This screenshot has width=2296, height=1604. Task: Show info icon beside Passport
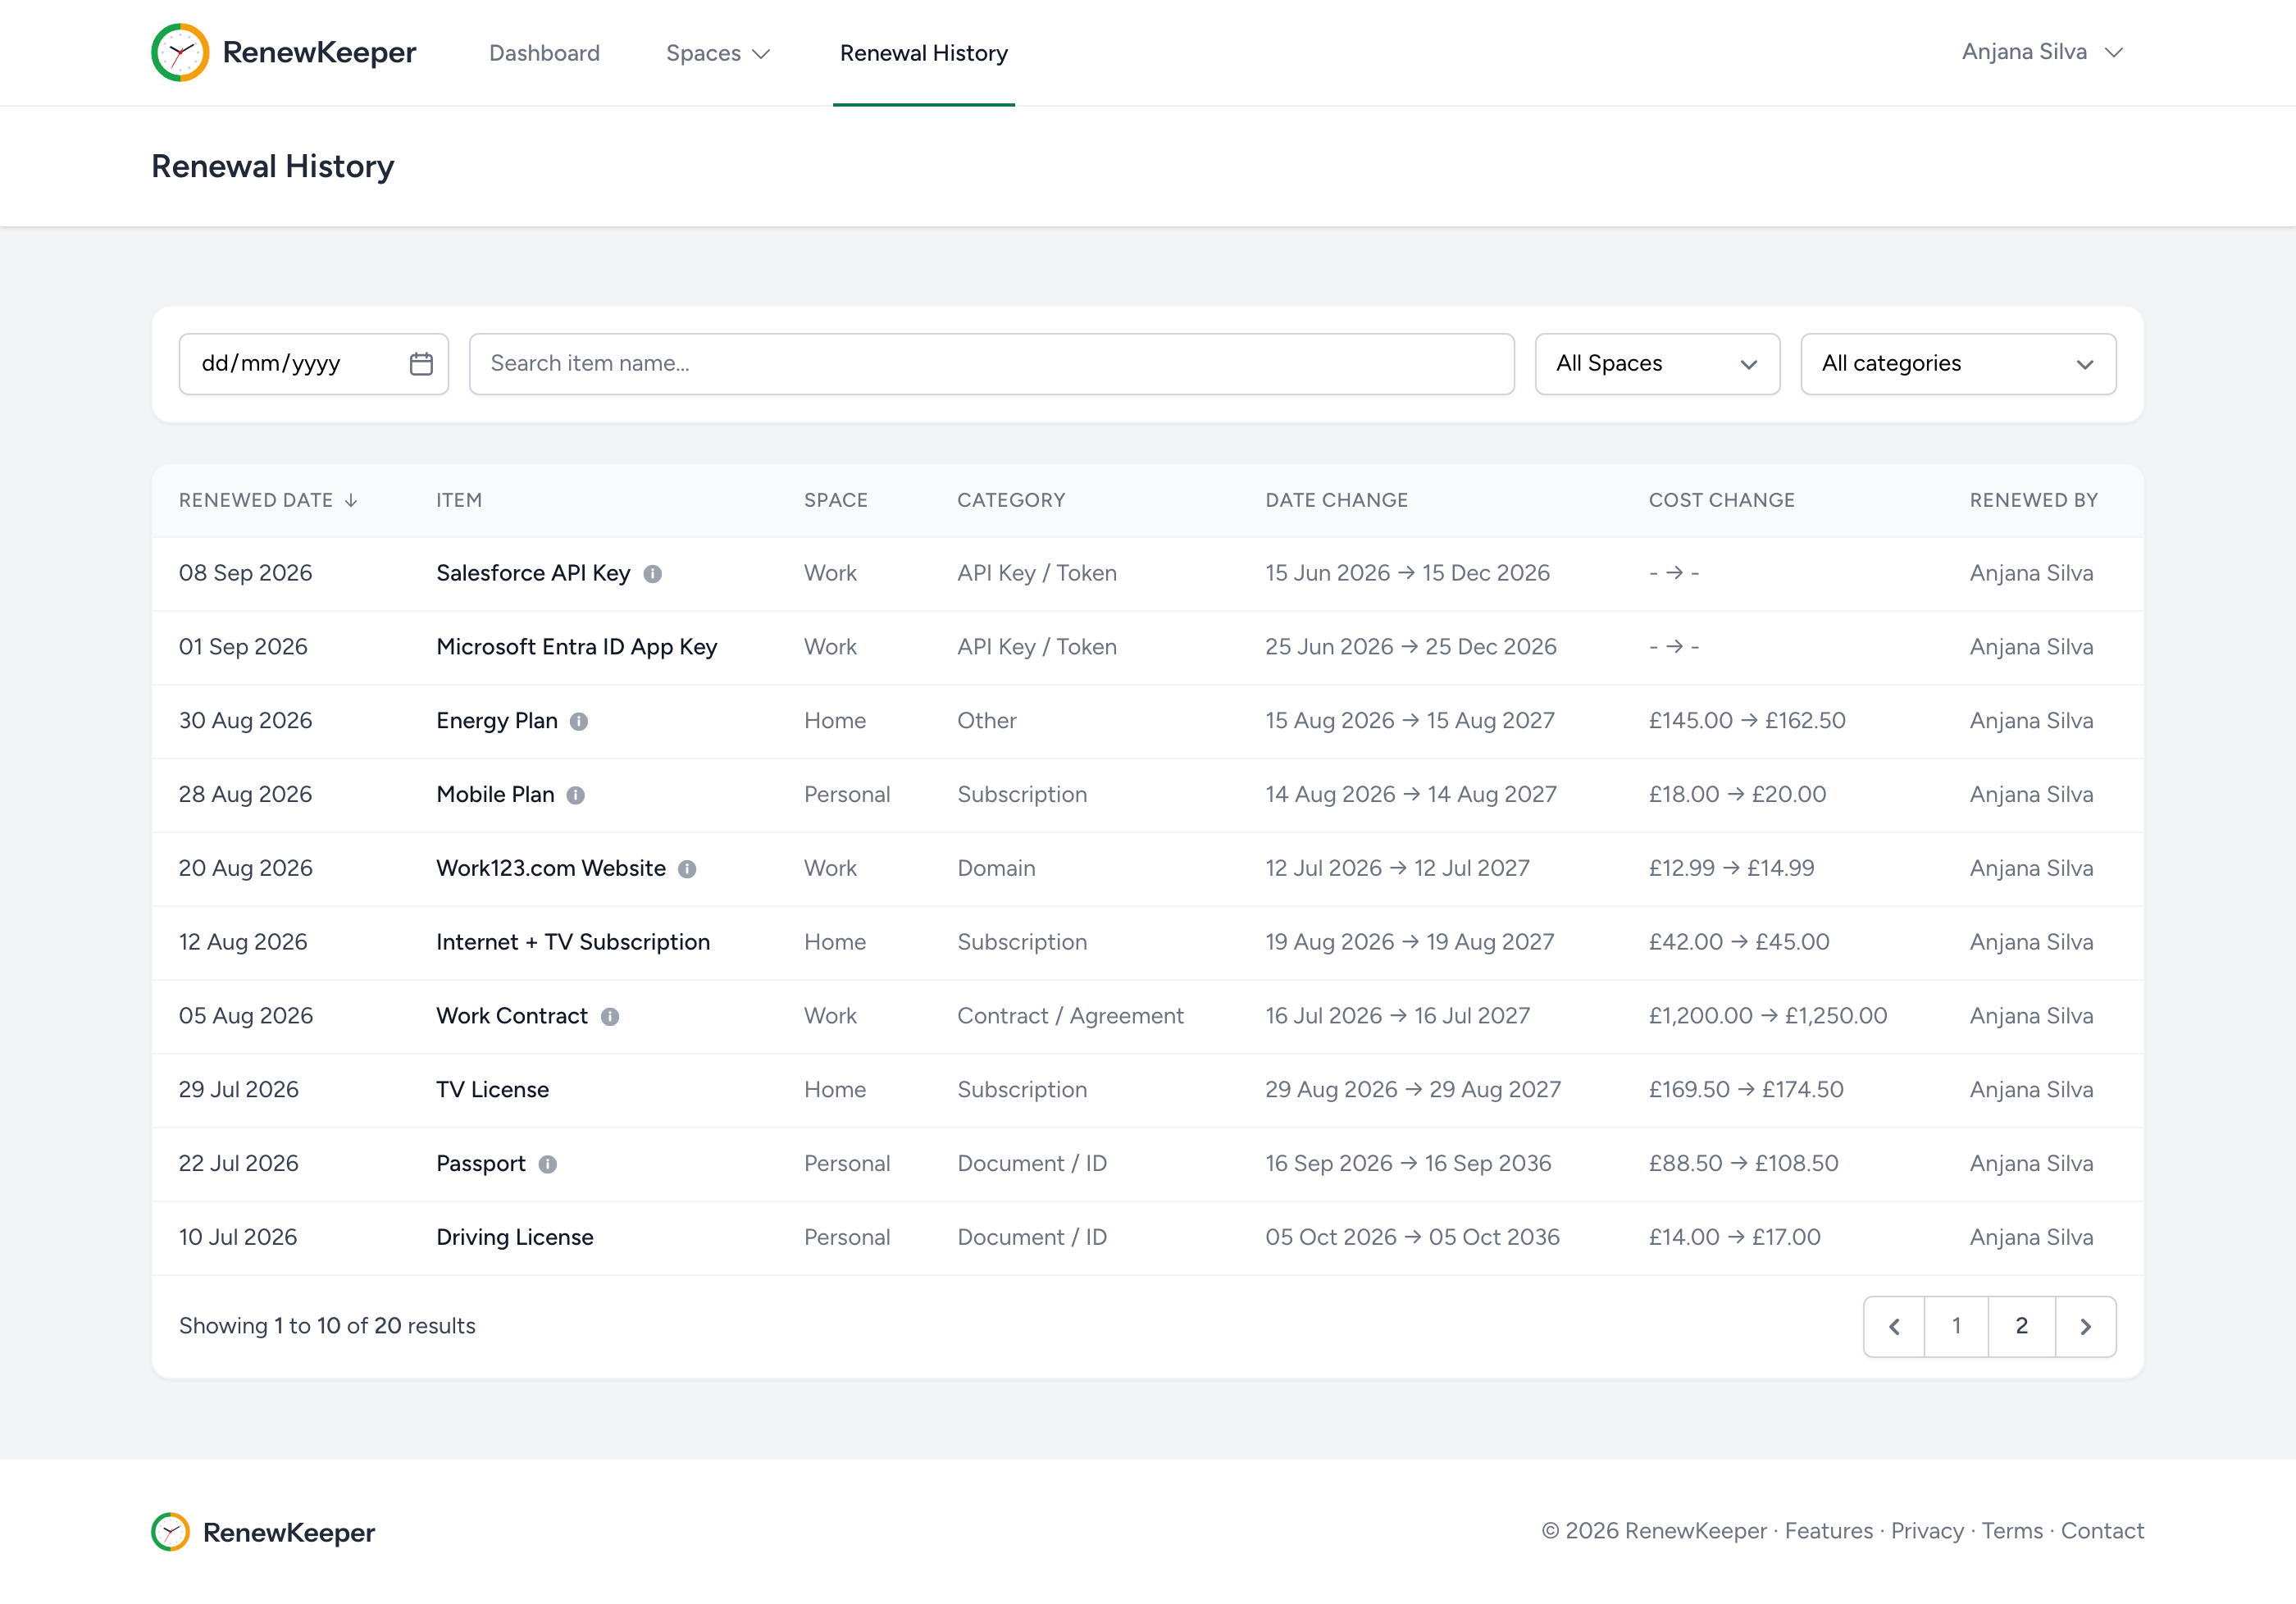tap(548, 1164)
